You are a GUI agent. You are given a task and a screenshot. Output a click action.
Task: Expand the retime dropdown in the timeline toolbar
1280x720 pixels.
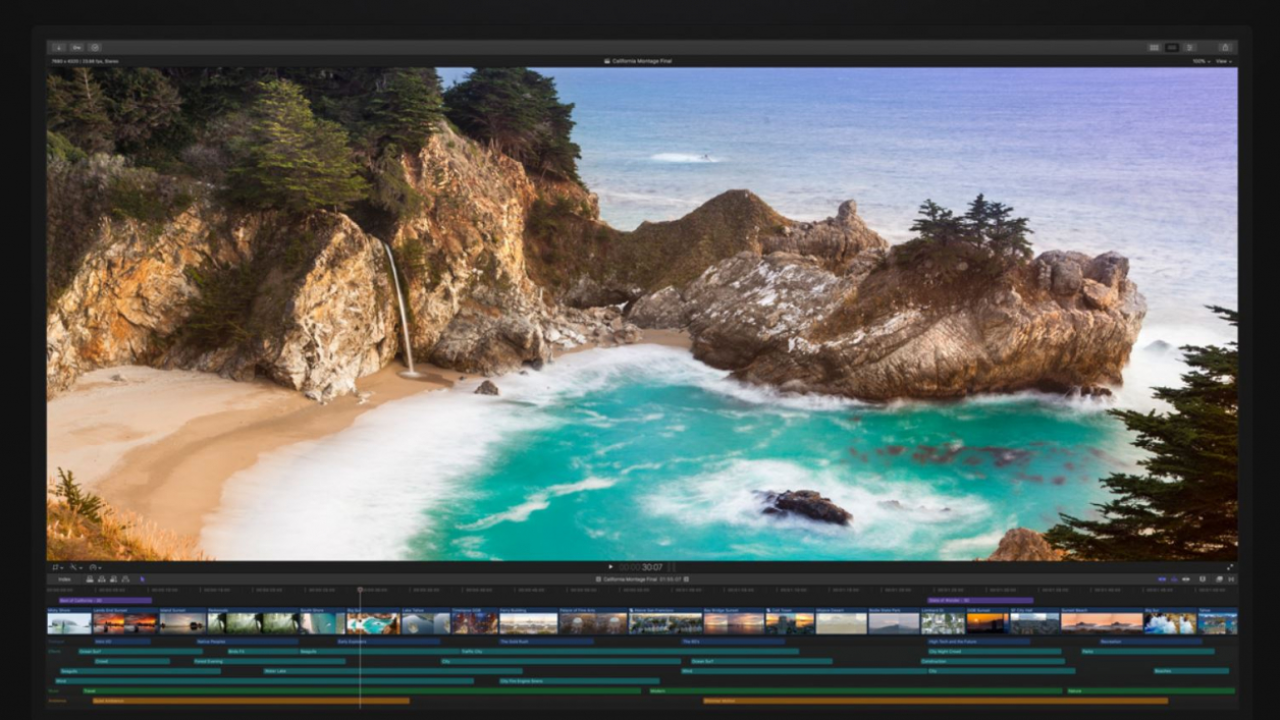(1231, 578)
